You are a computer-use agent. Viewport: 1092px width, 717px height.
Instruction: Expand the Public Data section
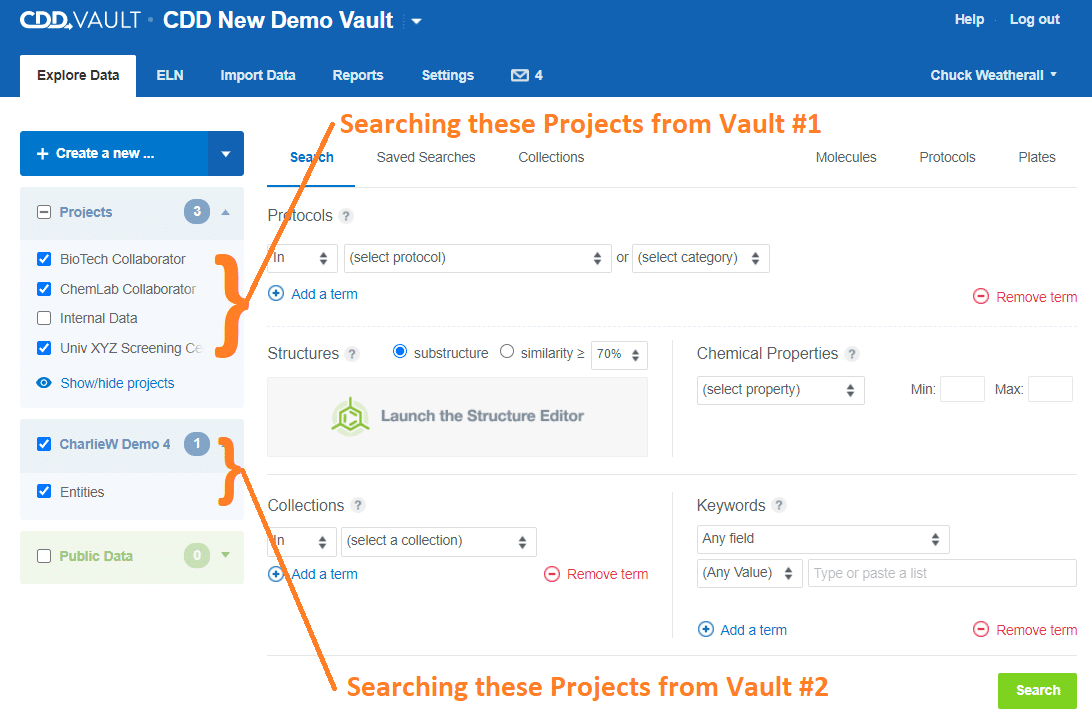pos(226,555)
